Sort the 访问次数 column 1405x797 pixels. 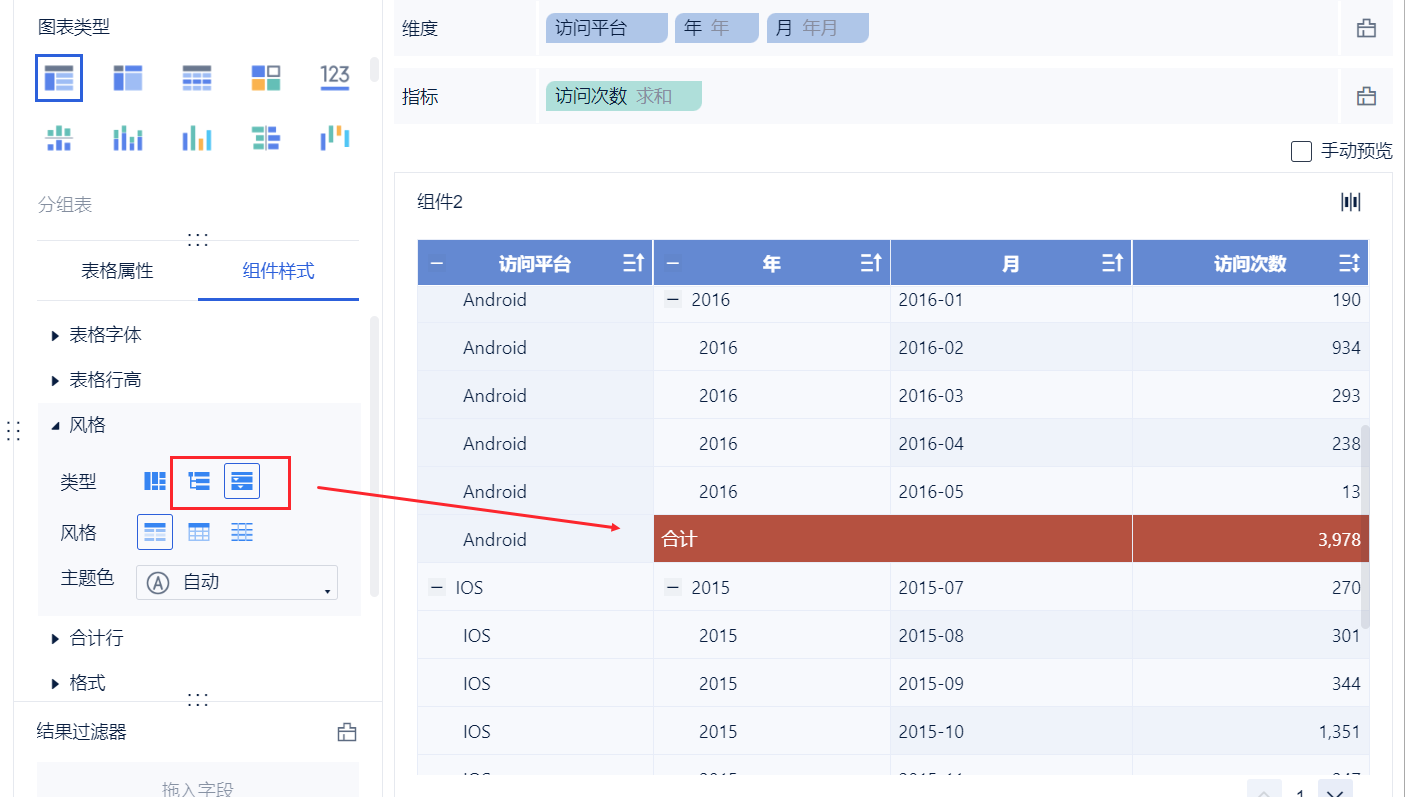[1349, 264]
